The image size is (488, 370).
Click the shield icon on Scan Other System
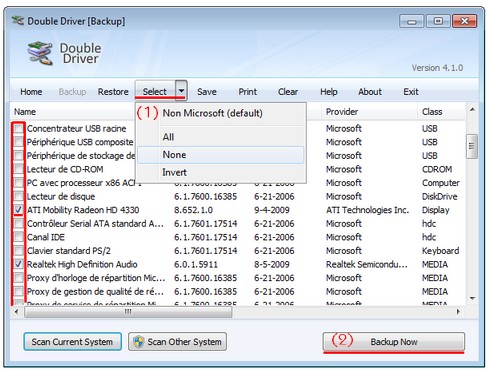point(138,342)
